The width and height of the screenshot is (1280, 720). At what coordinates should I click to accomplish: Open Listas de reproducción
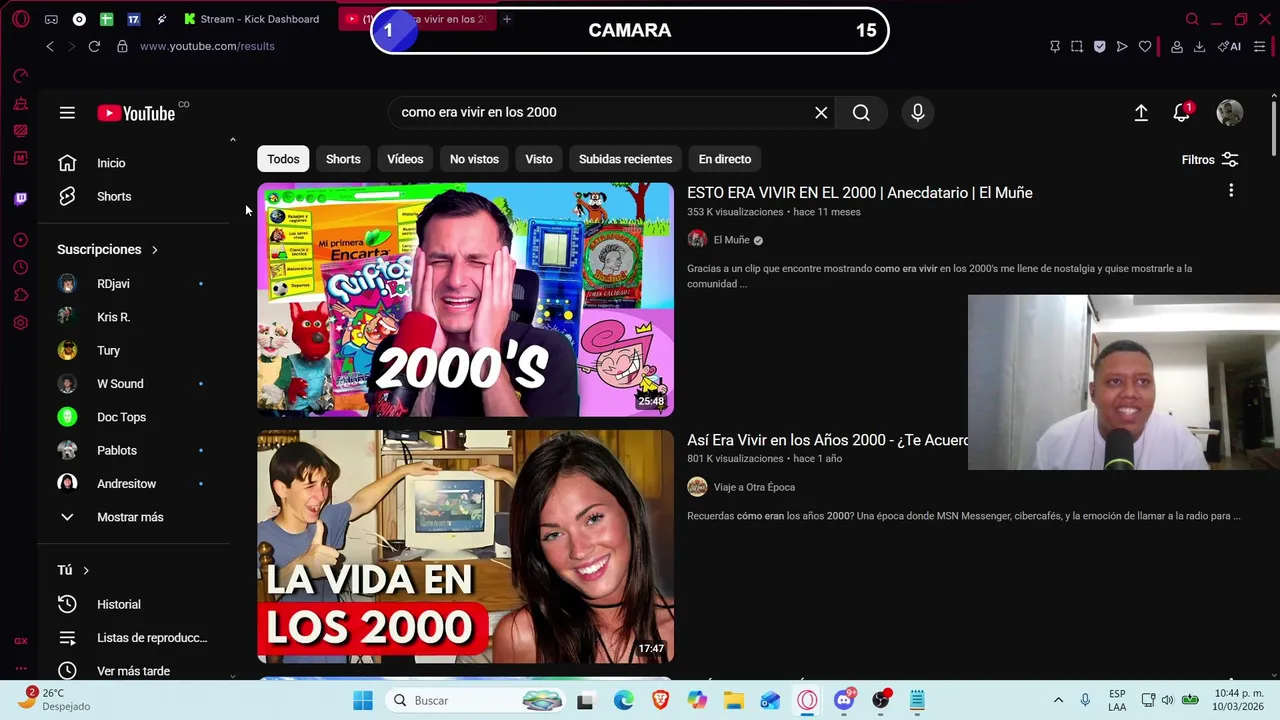tap(135, 638)
